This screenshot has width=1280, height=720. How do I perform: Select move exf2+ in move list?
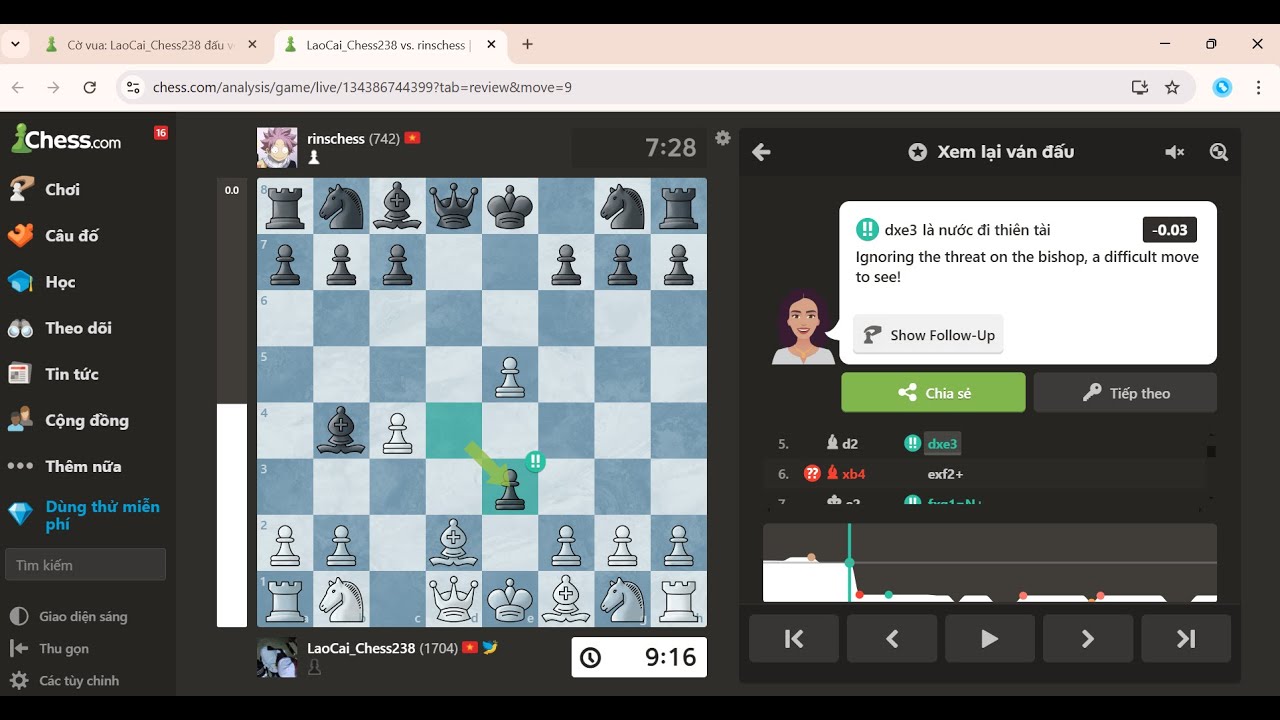point(946,474)
